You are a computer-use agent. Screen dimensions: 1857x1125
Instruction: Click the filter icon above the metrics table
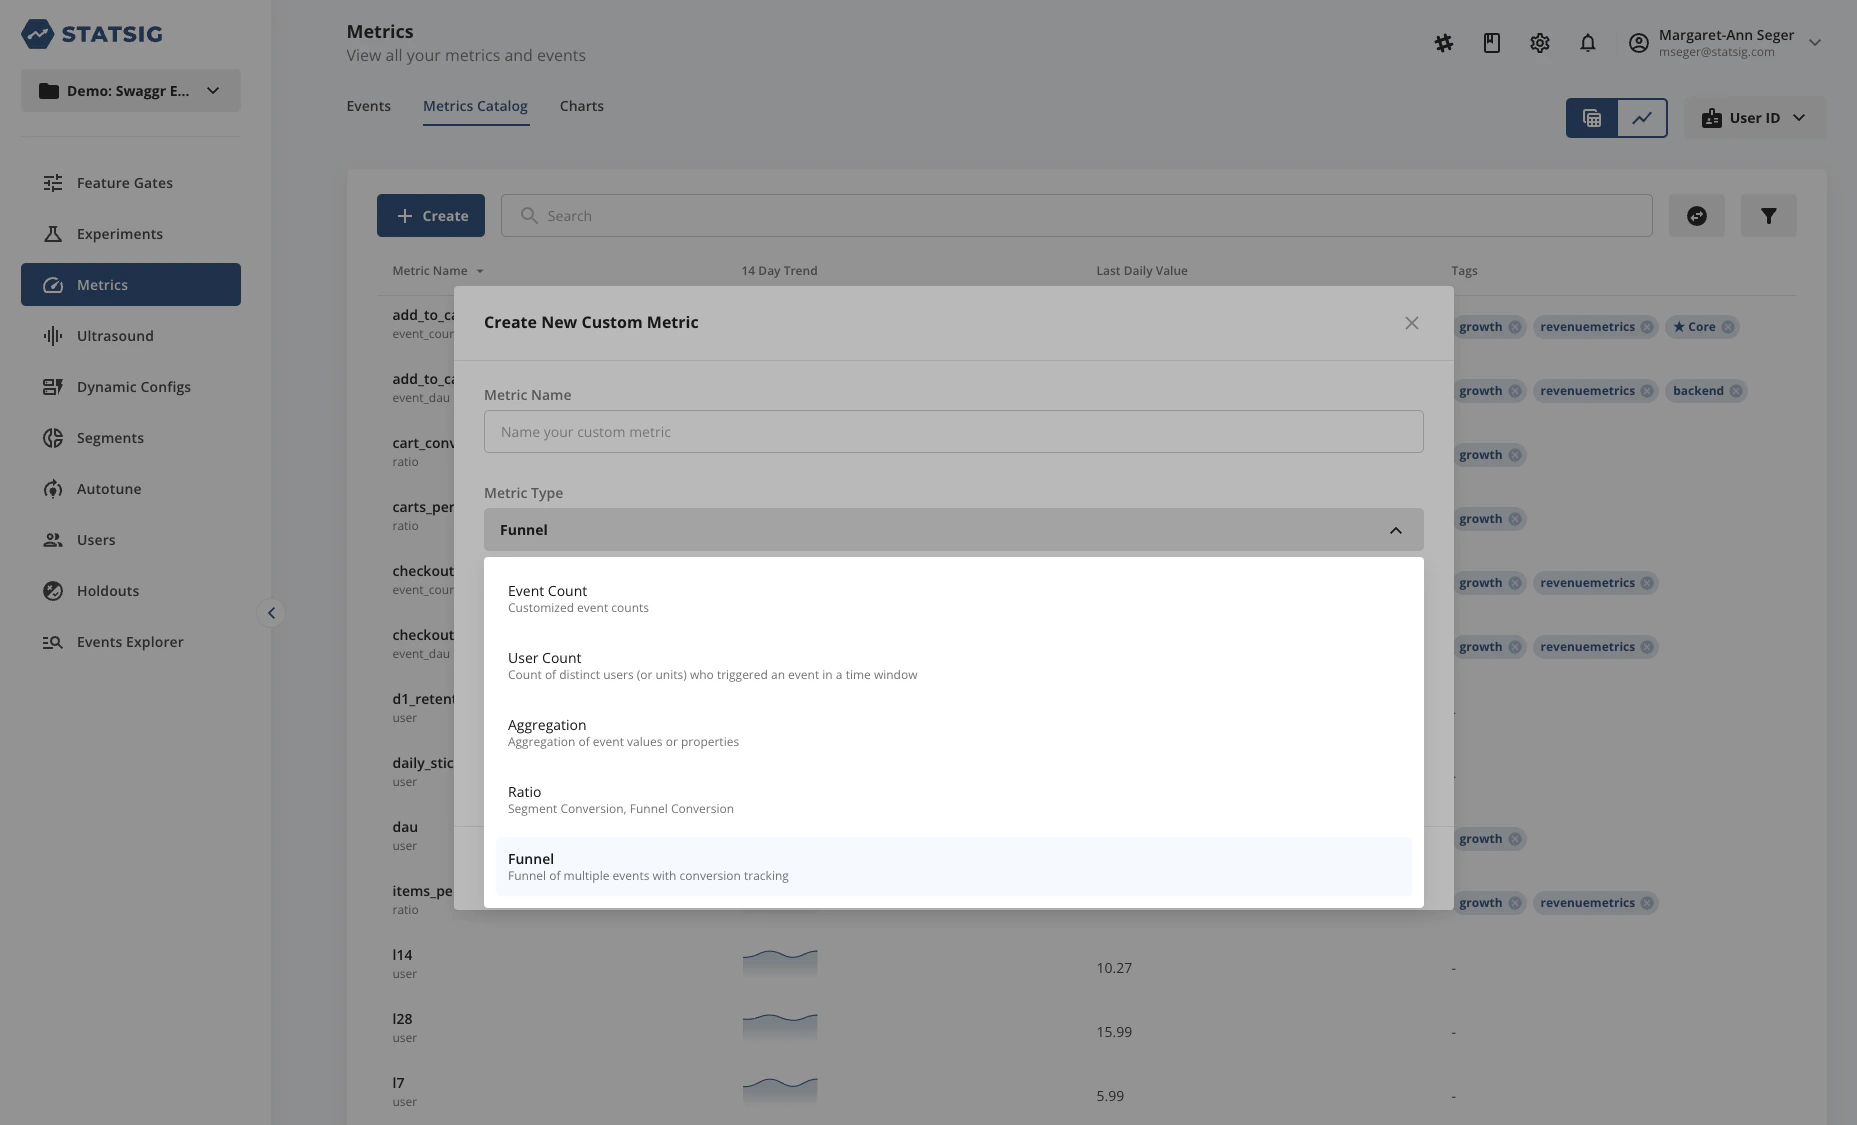1768,215
